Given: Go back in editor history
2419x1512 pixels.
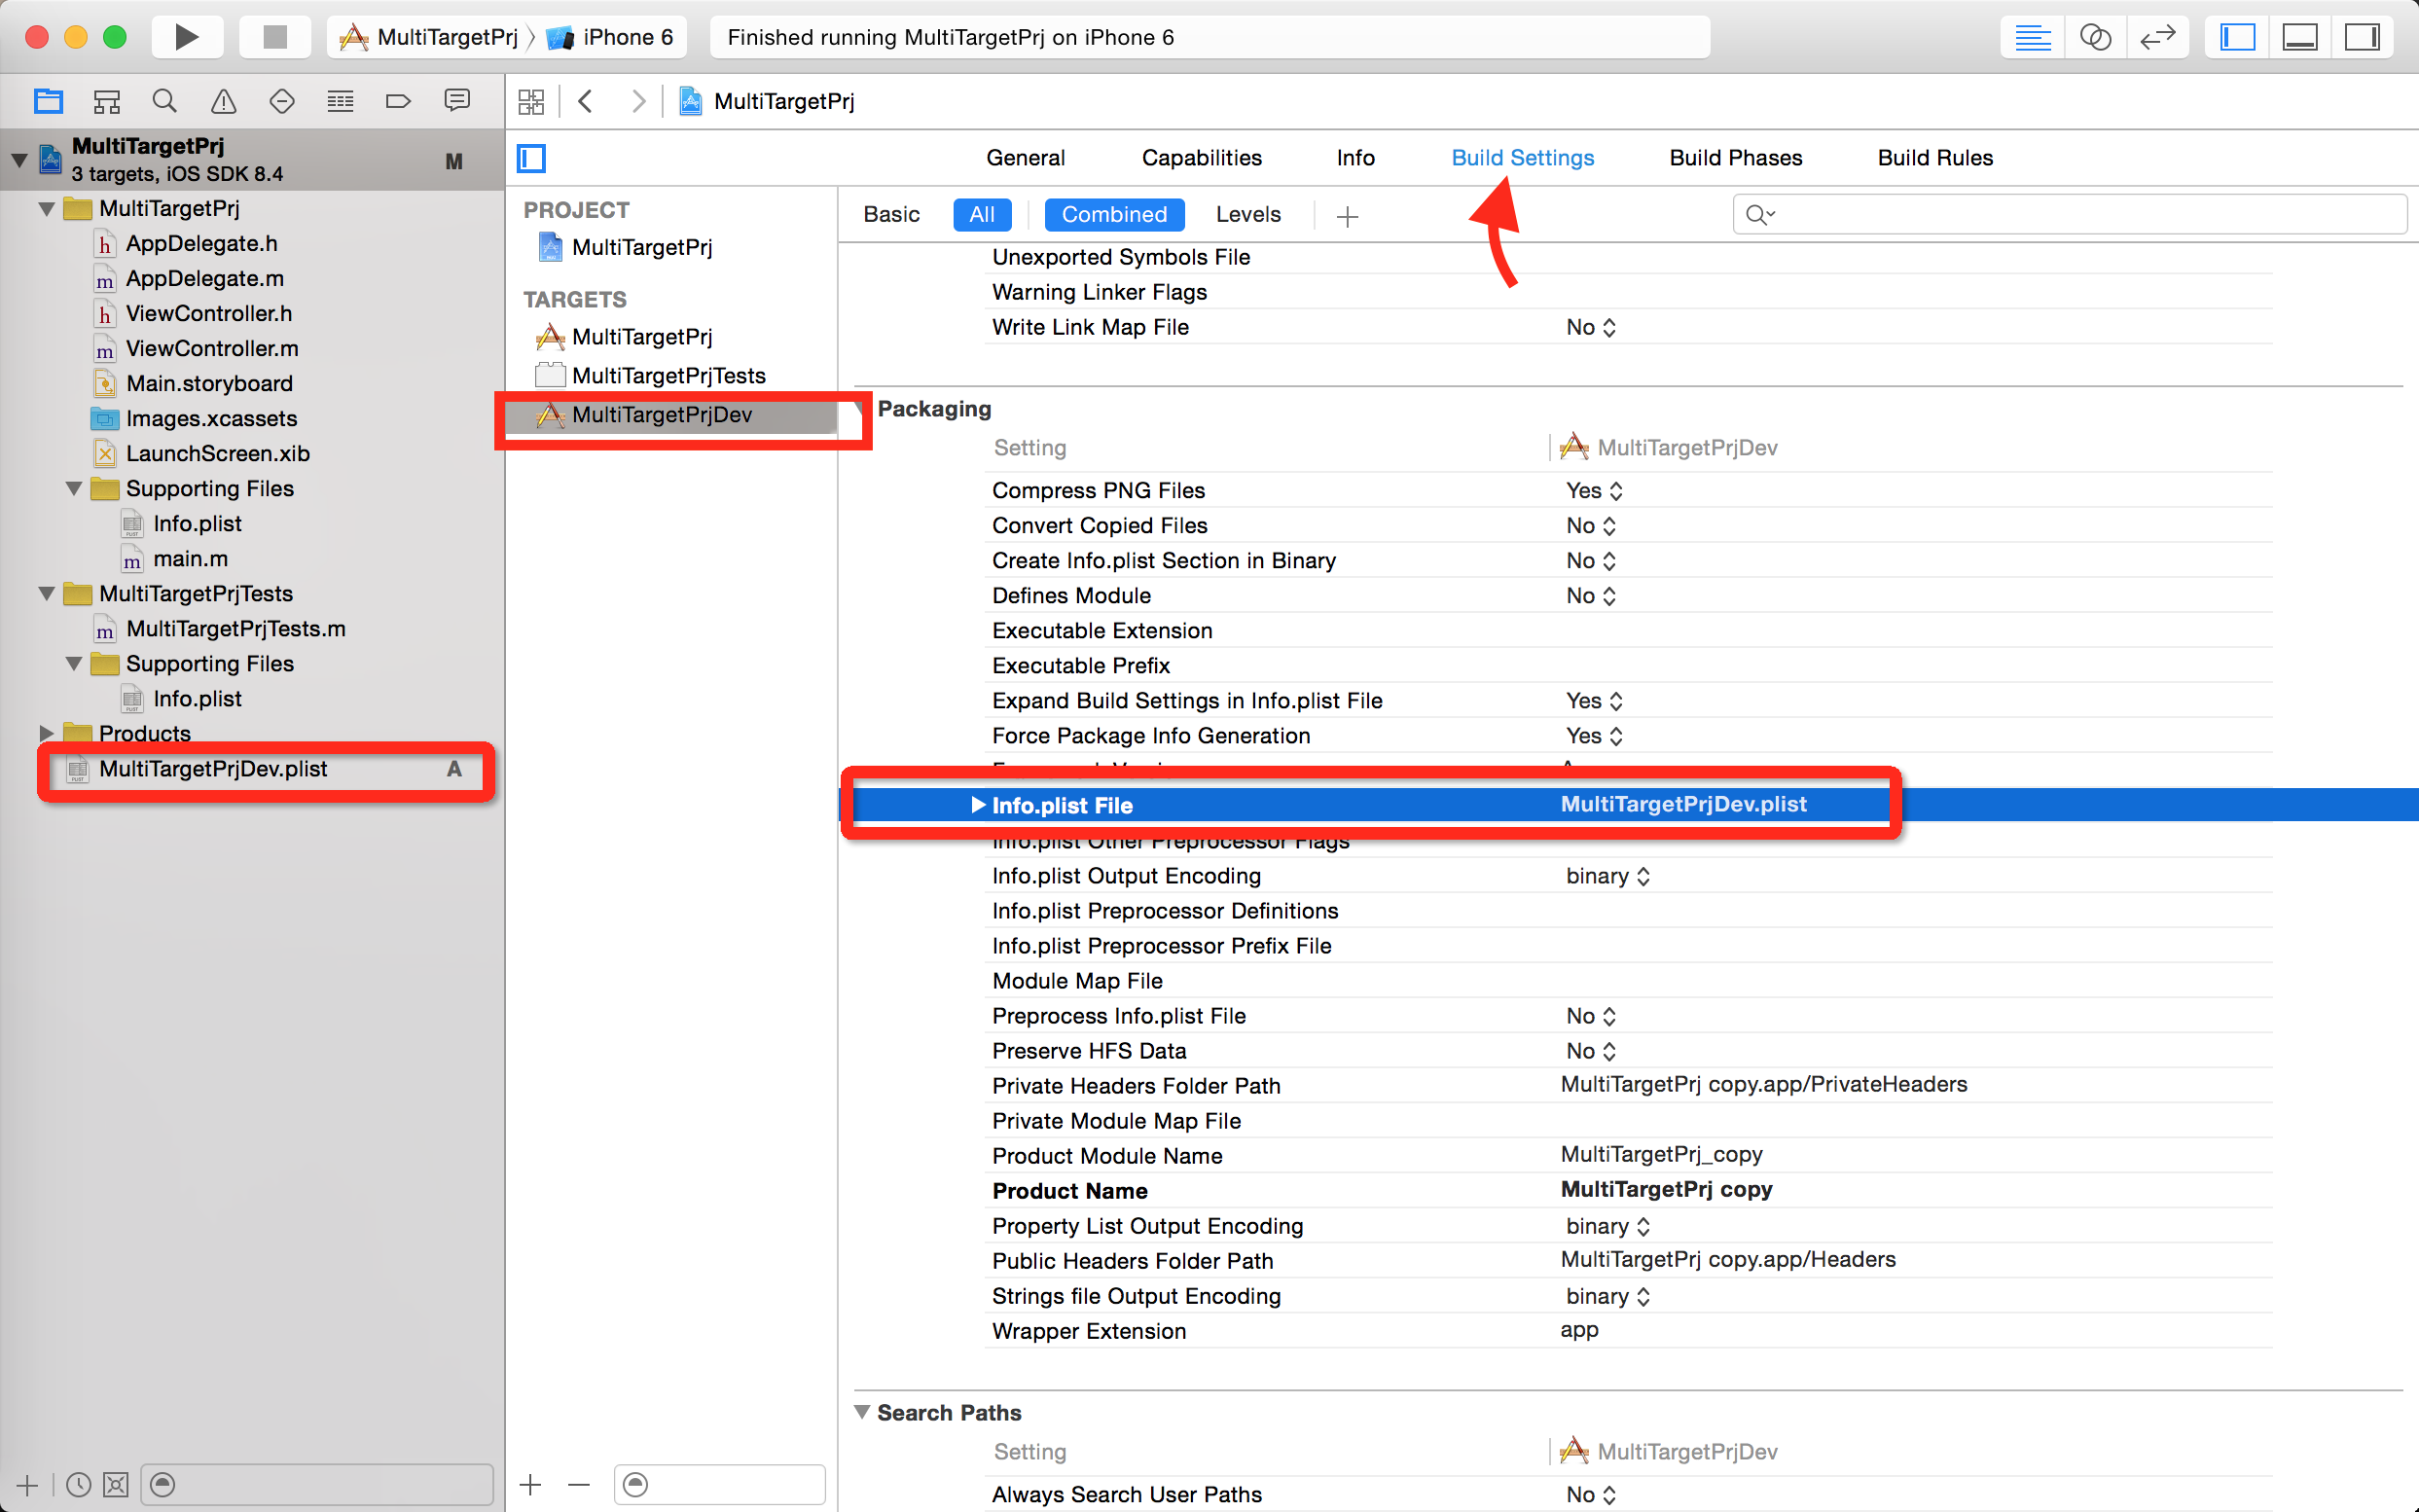Looking at the screenshot, I should 586,101.
